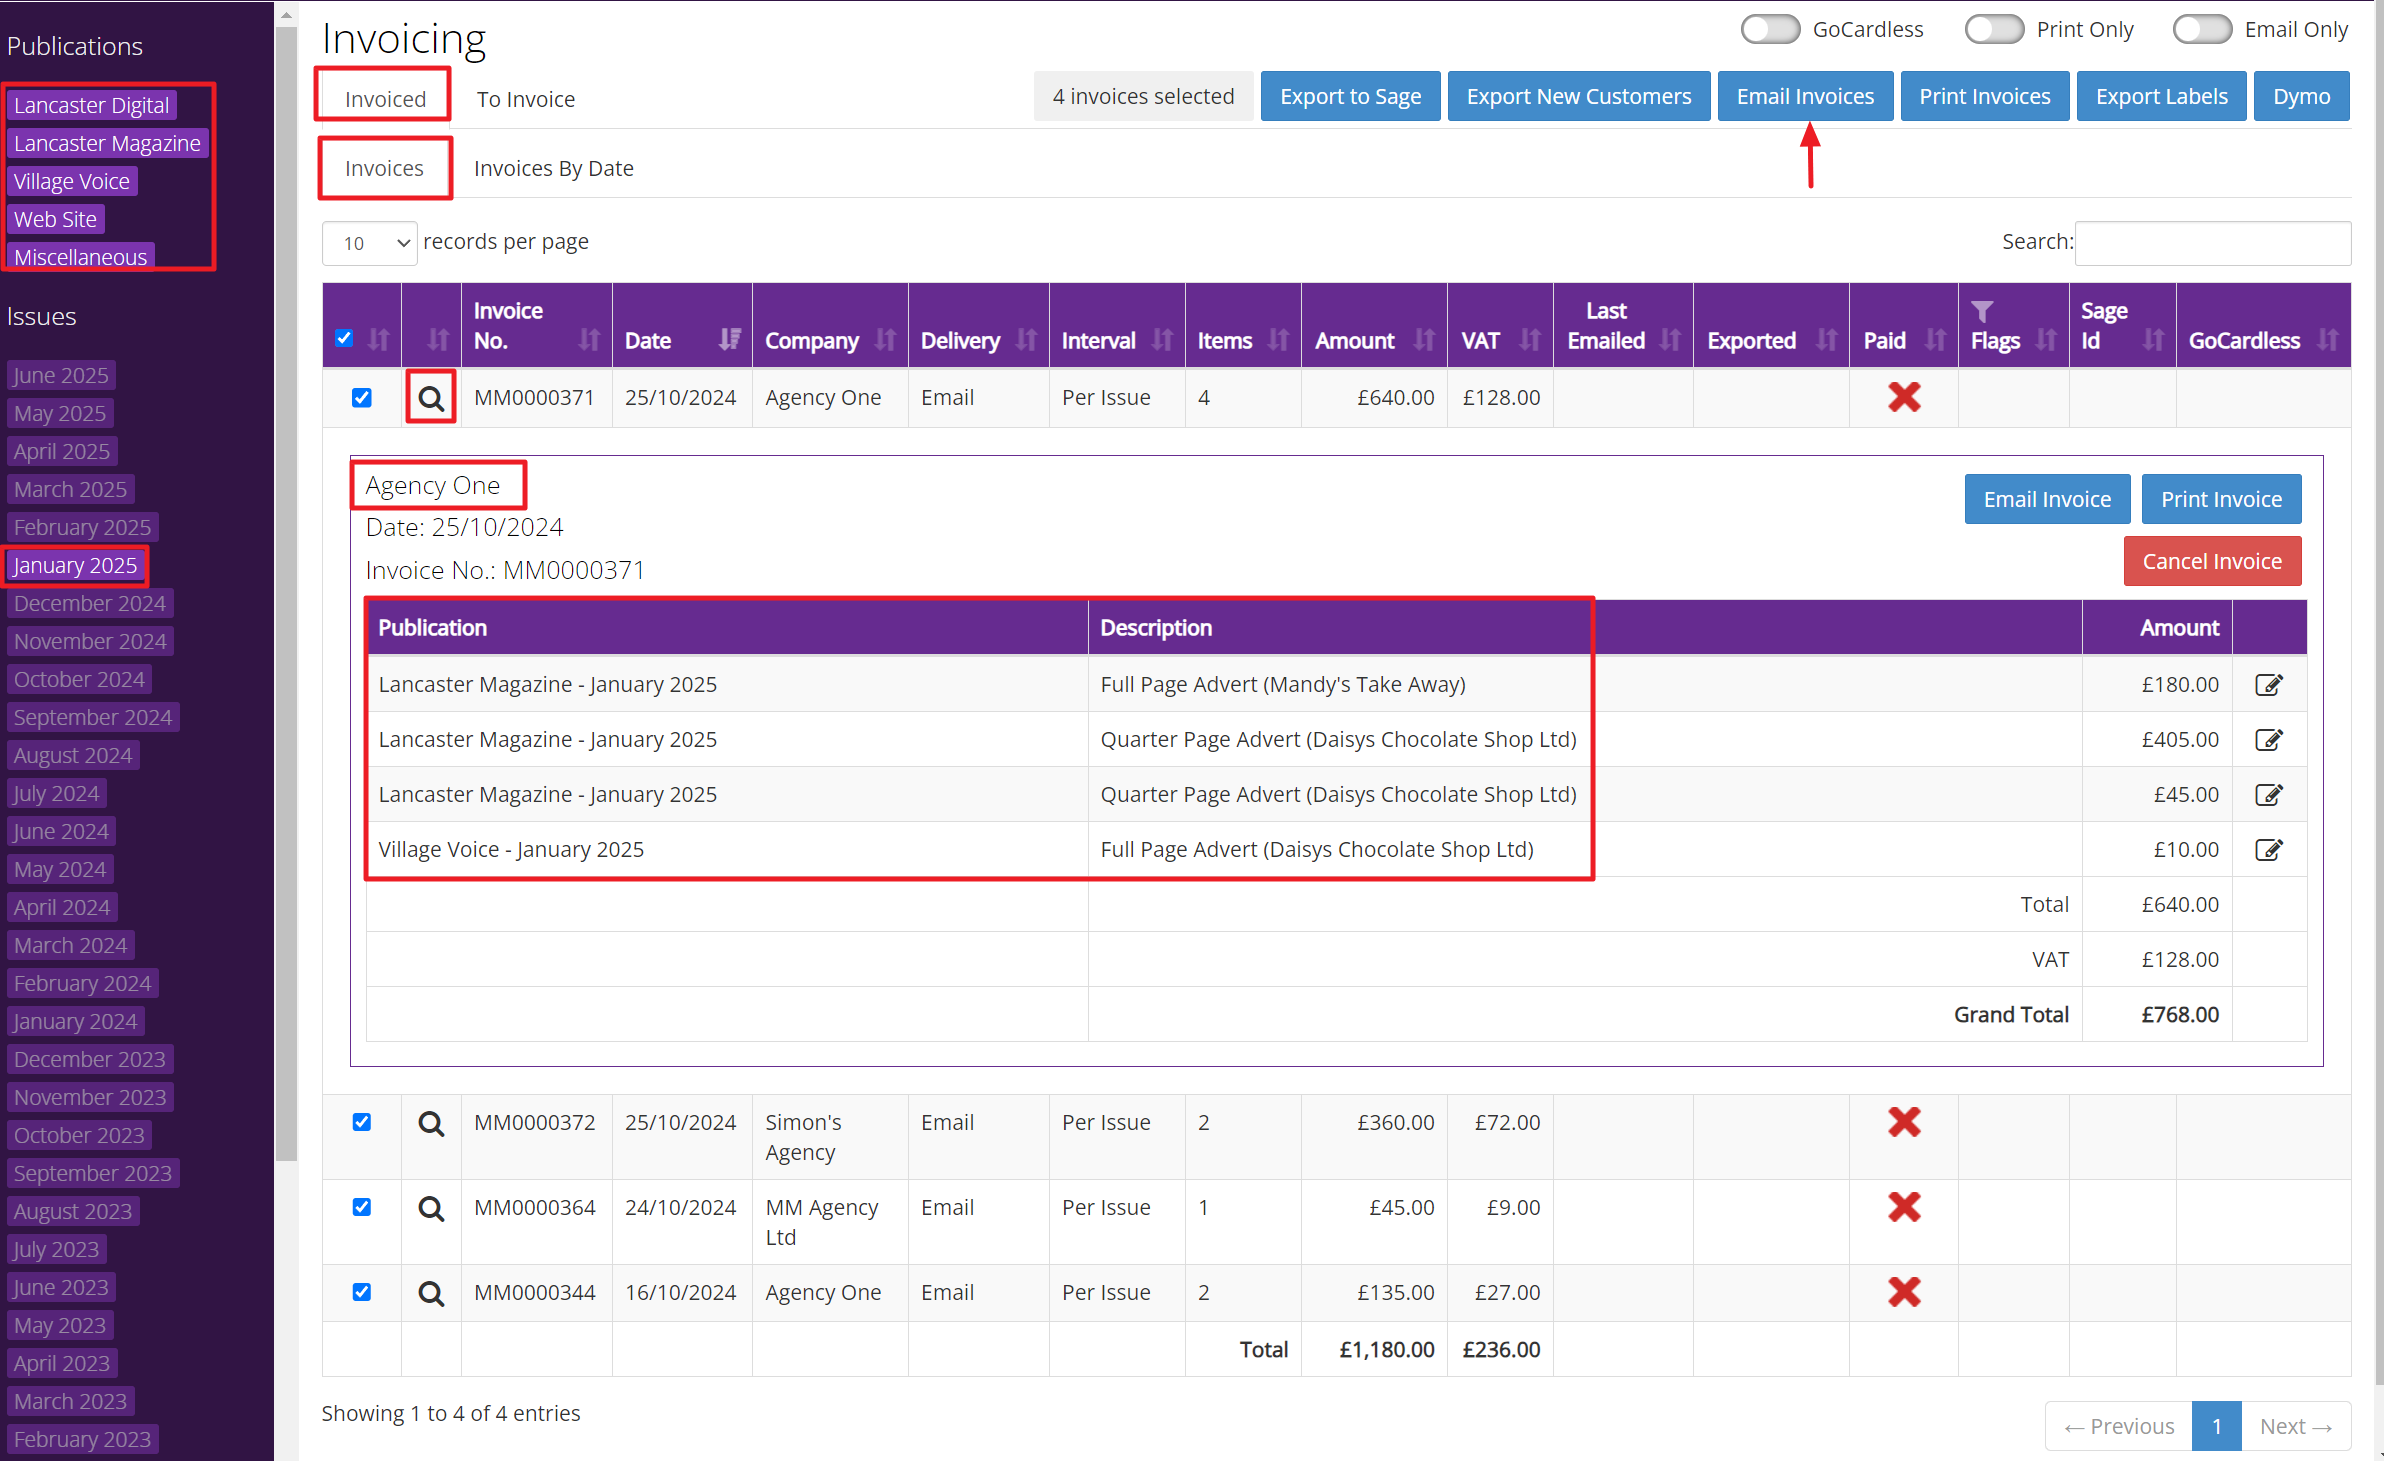Toggle the Email Only switch
The image size is (2384, 1461).
2202,29
